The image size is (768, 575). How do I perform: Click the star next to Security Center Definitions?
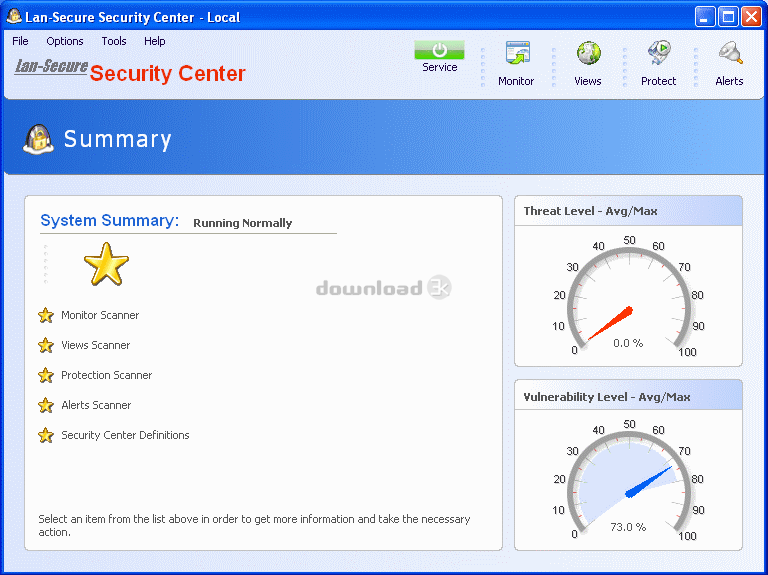(46, 435)
